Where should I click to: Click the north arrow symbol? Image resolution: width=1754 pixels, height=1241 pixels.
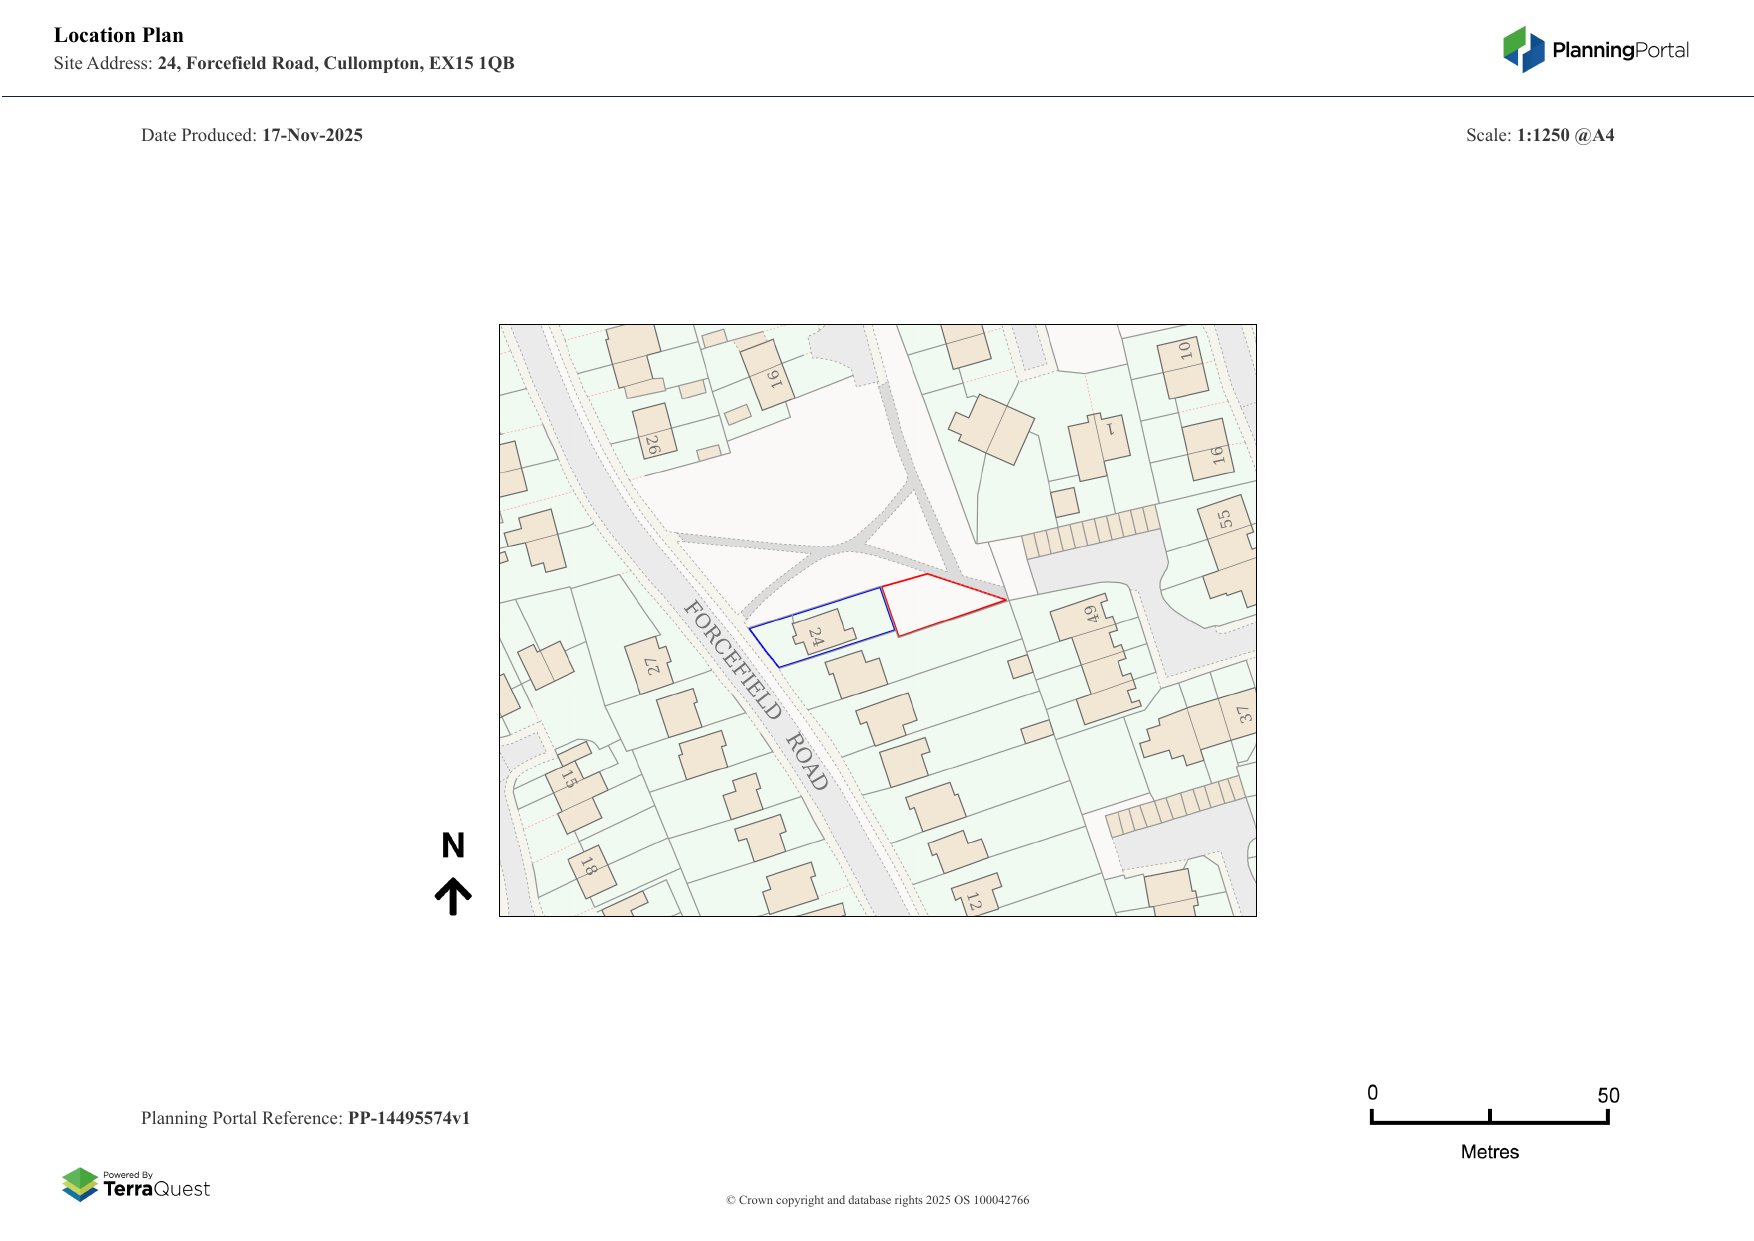tap(453, 896)
